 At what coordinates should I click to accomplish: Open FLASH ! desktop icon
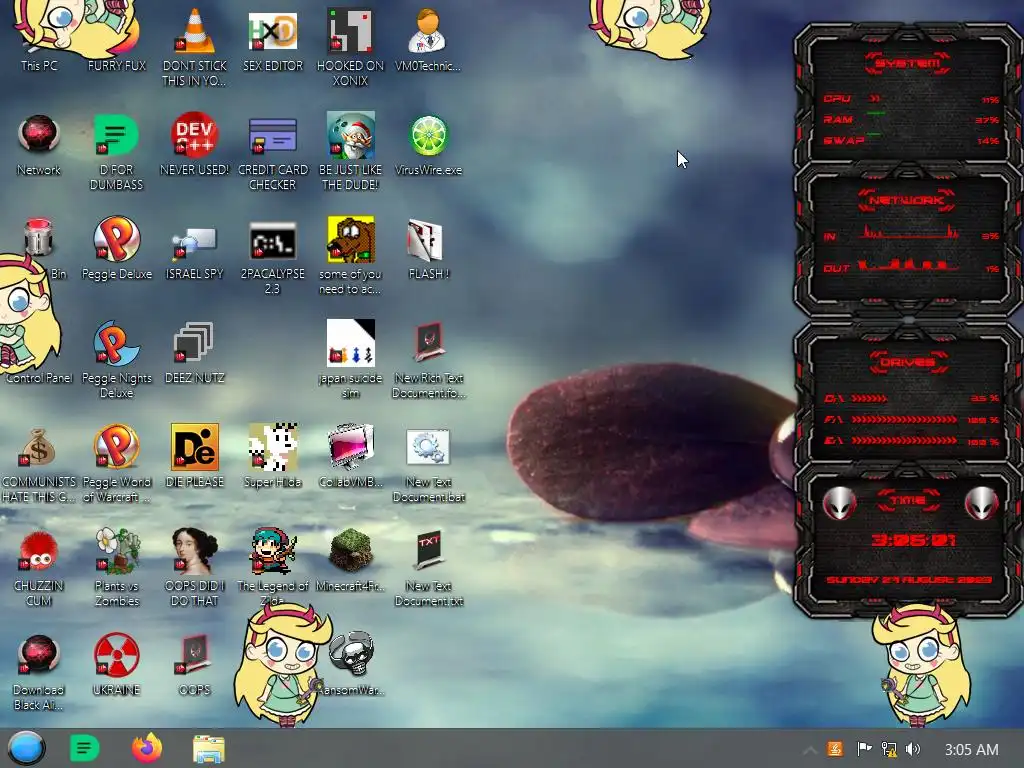coord(428,248)
